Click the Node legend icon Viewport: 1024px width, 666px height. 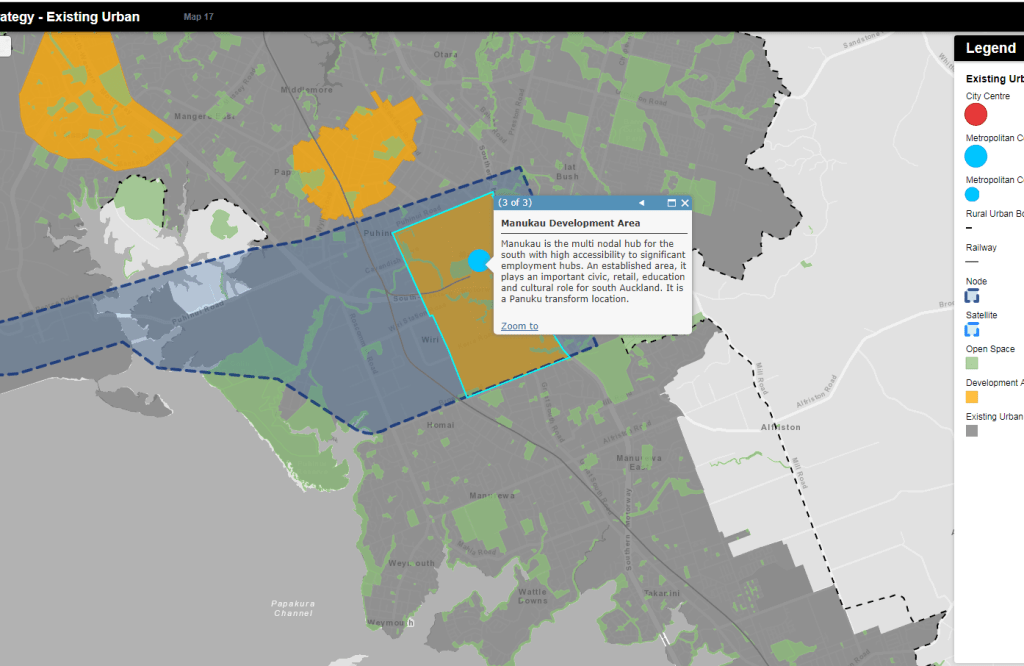click(x=972, y=296)
